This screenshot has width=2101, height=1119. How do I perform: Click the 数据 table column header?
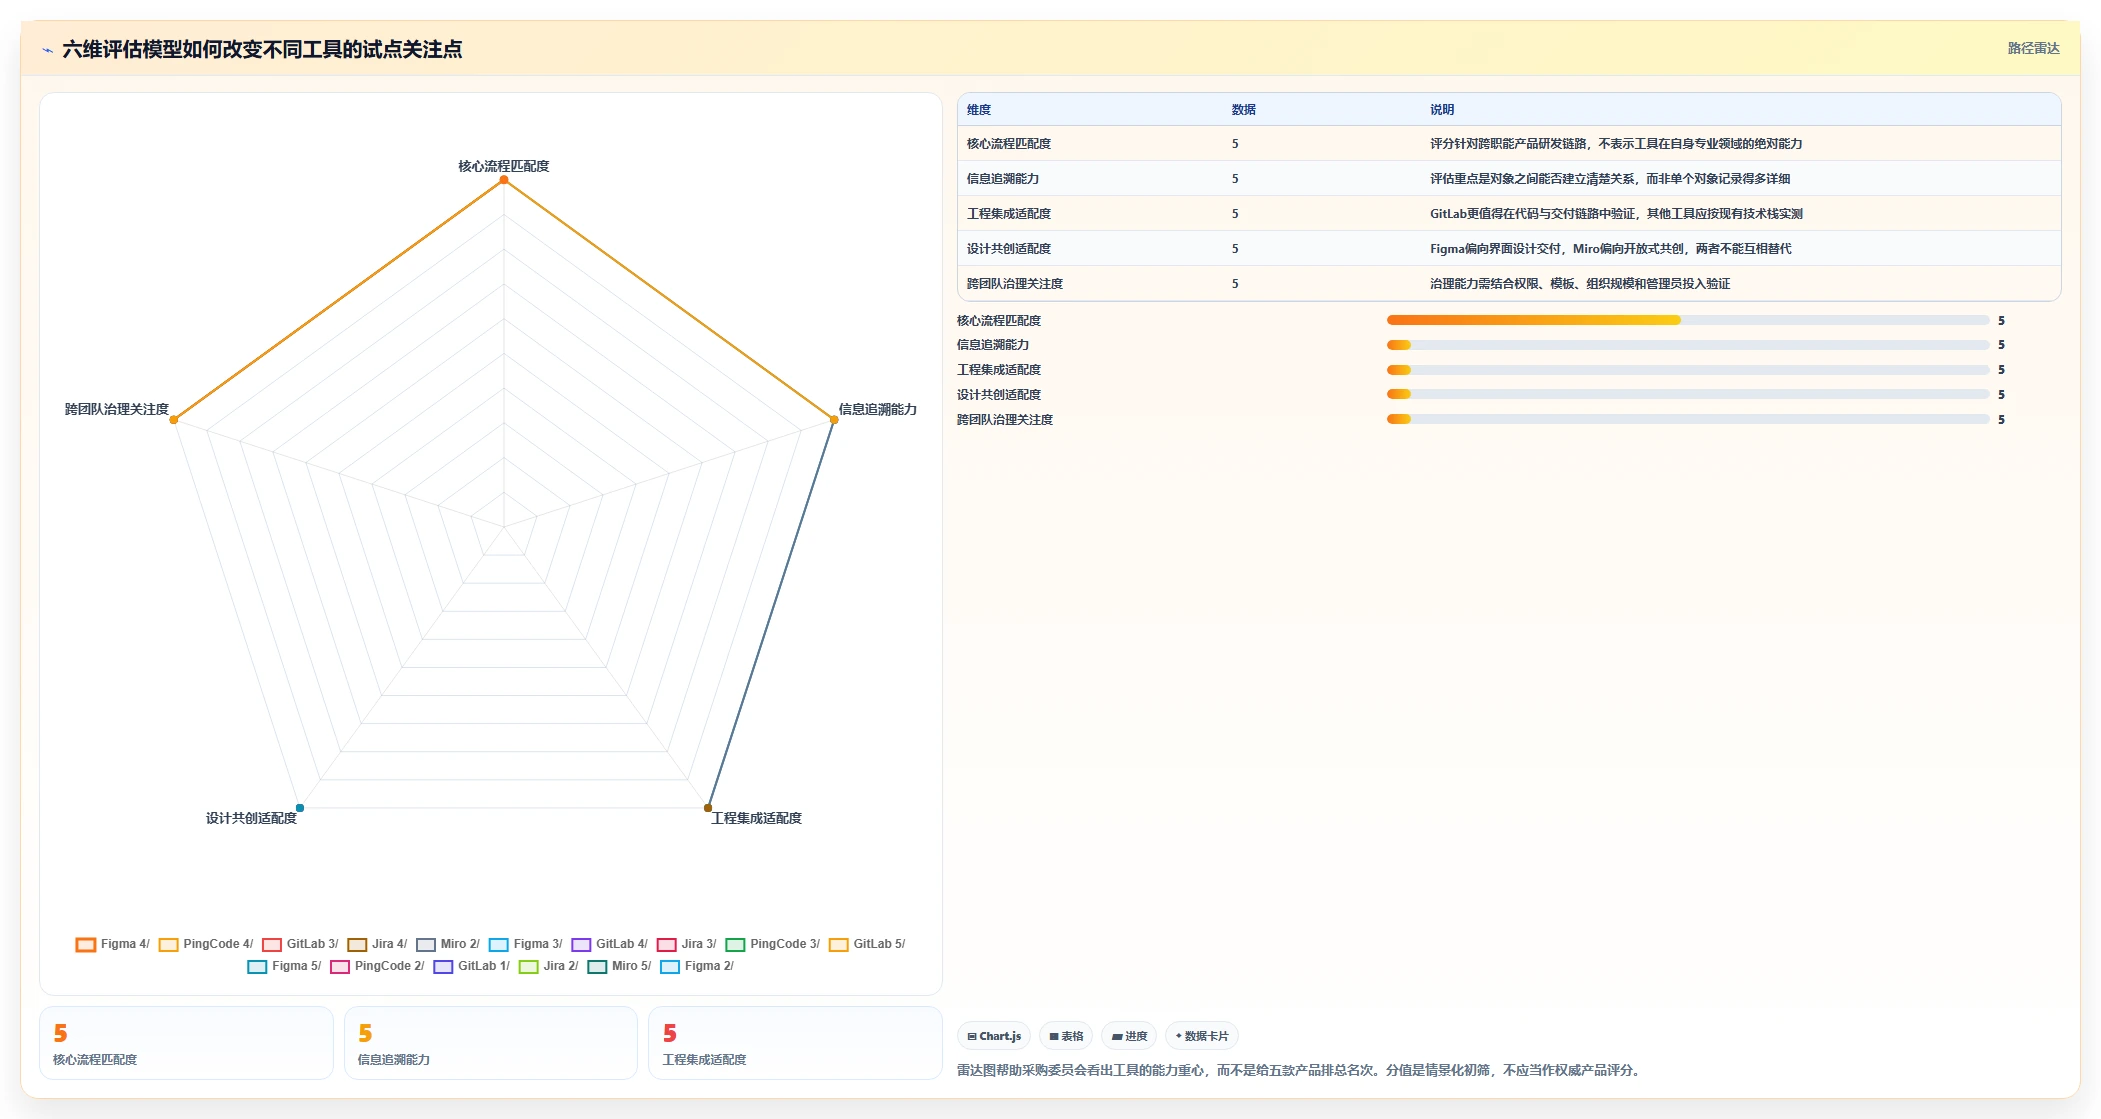tap(1244, 110)
